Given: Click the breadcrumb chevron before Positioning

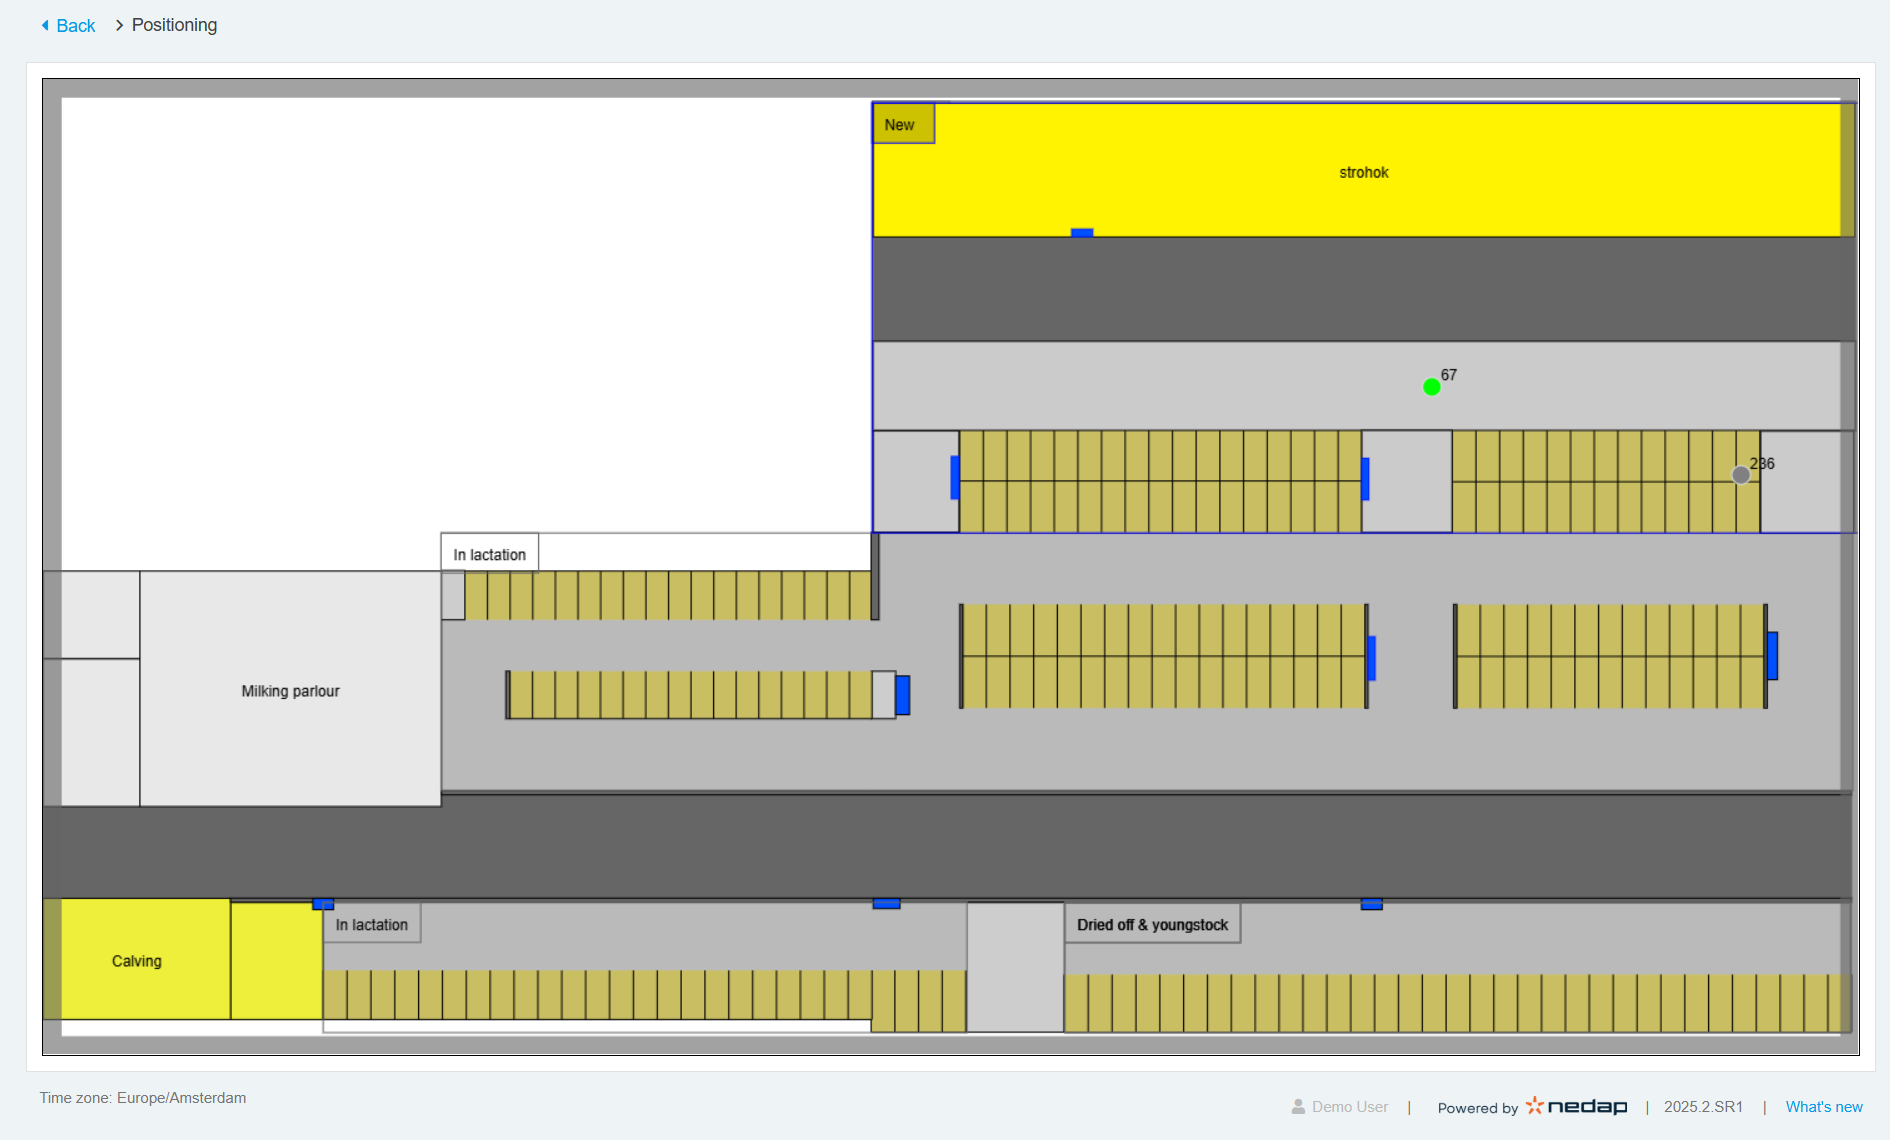Looking at the screenshot, I should (119, 25).
